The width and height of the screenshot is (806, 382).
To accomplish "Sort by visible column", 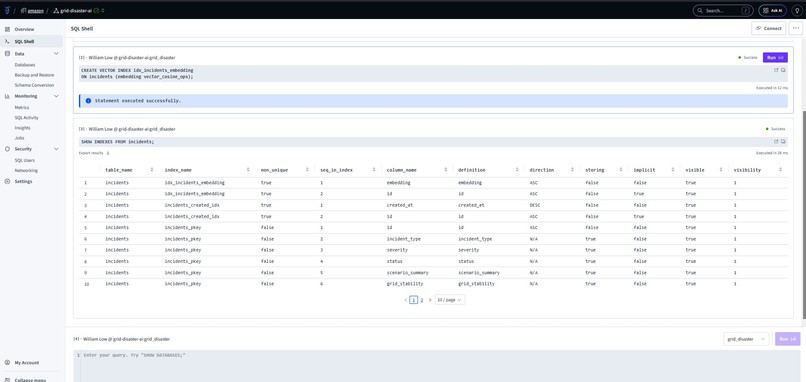I will point(722,170).
